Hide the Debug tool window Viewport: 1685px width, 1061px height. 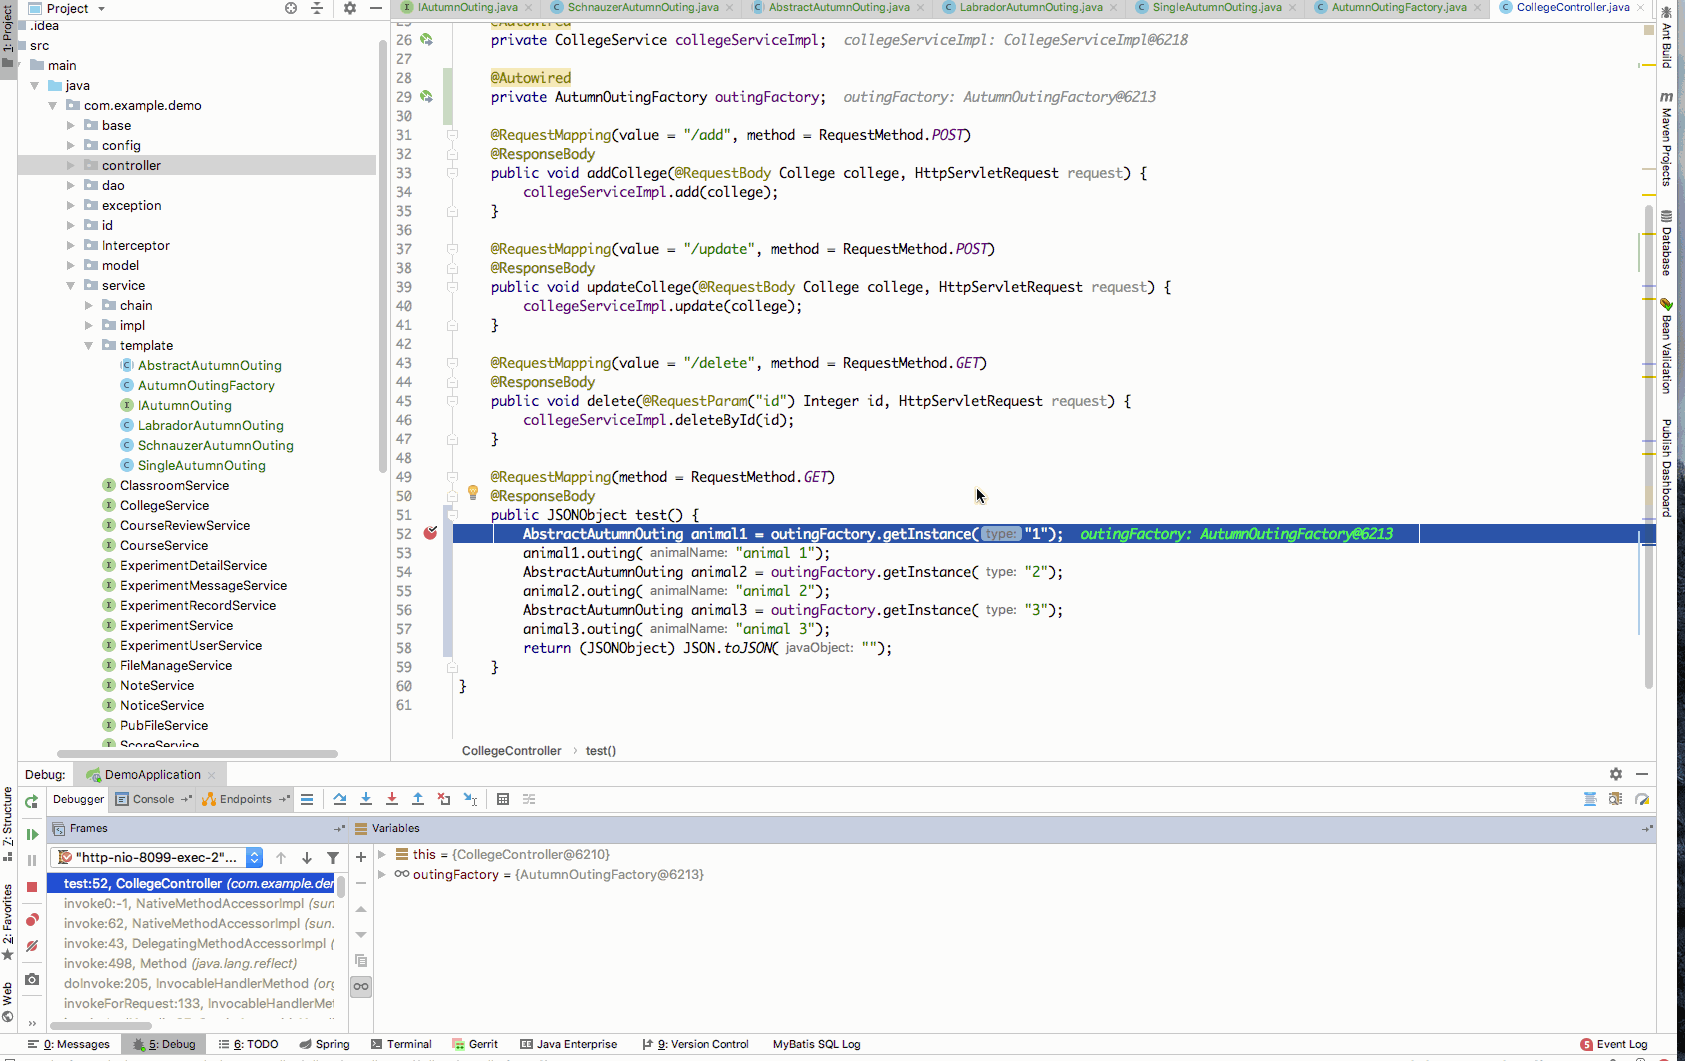click(1642, 774)
